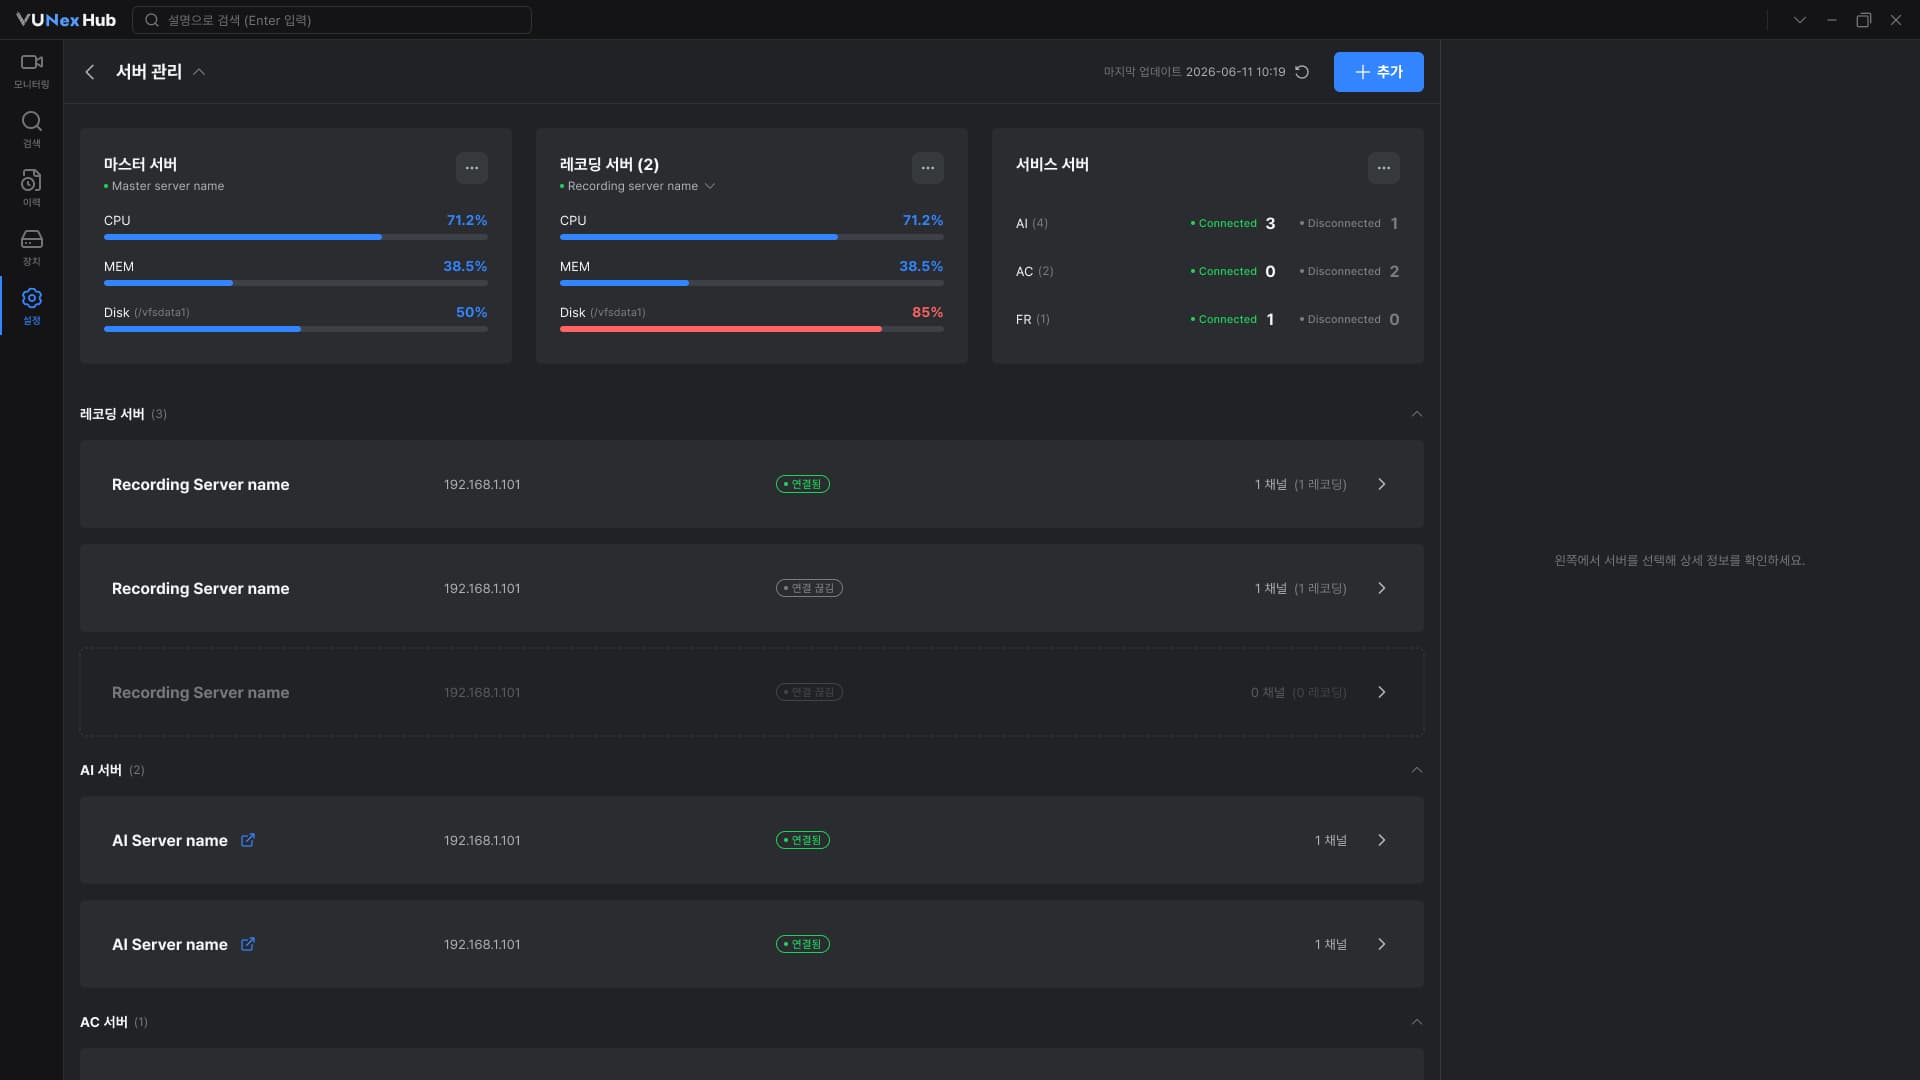Click the 레코딩 서버 (3) section heading

[x=123, y=414]
